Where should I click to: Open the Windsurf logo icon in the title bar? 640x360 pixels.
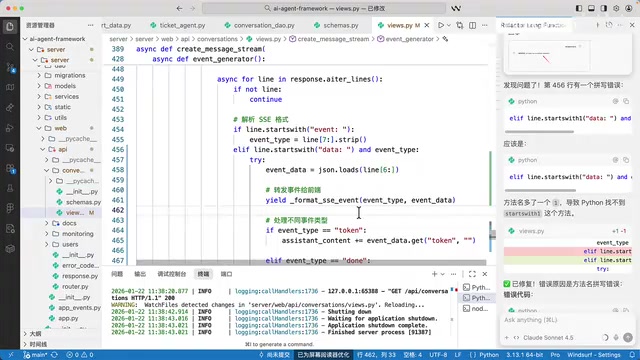pyautogui.click(x=456, y=8)
